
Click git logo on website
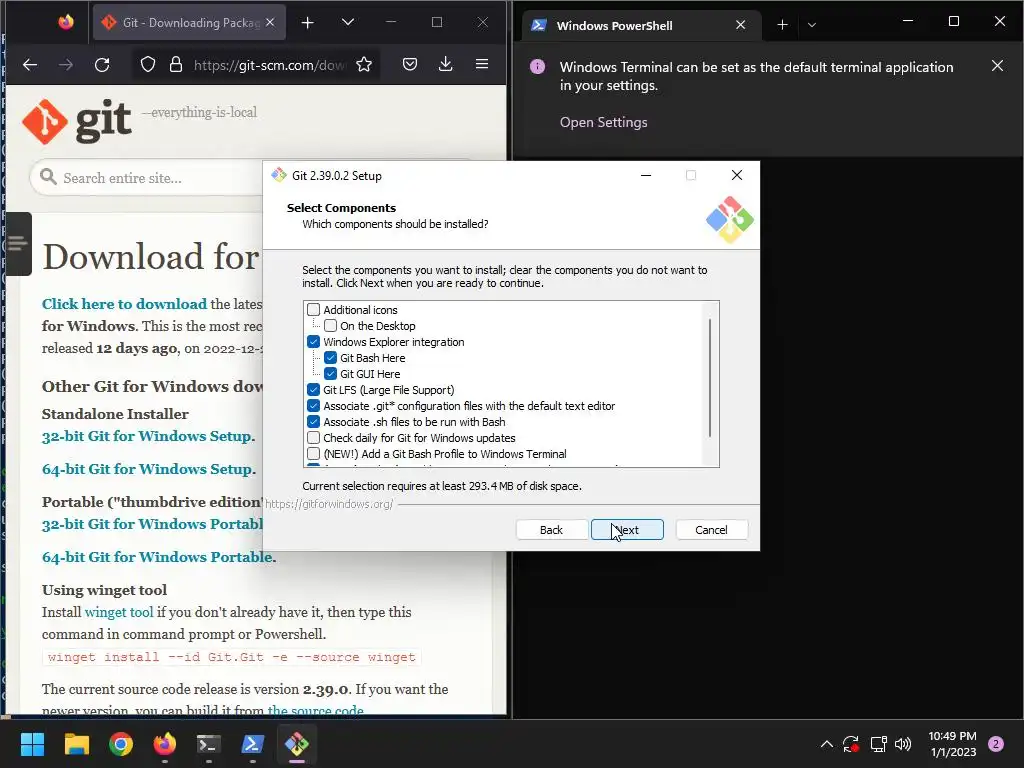click(x=77, y=121)
